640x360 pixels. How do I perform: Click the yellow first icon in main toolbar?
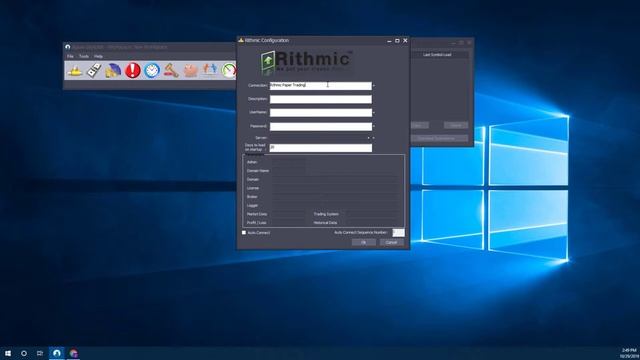click(x=75, y=71)
